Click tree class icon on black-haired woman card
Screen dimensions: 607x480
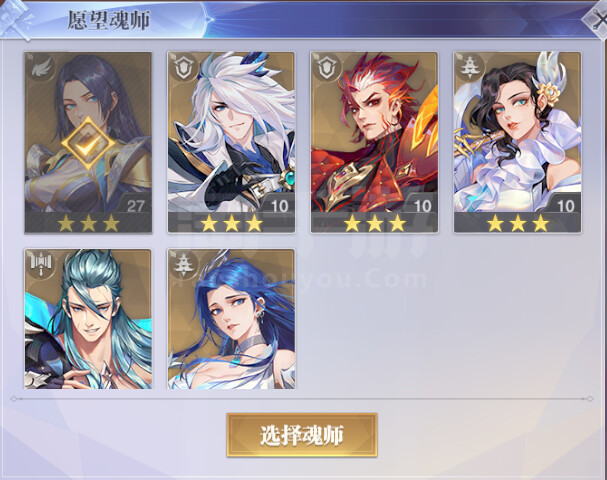[470, 69]
